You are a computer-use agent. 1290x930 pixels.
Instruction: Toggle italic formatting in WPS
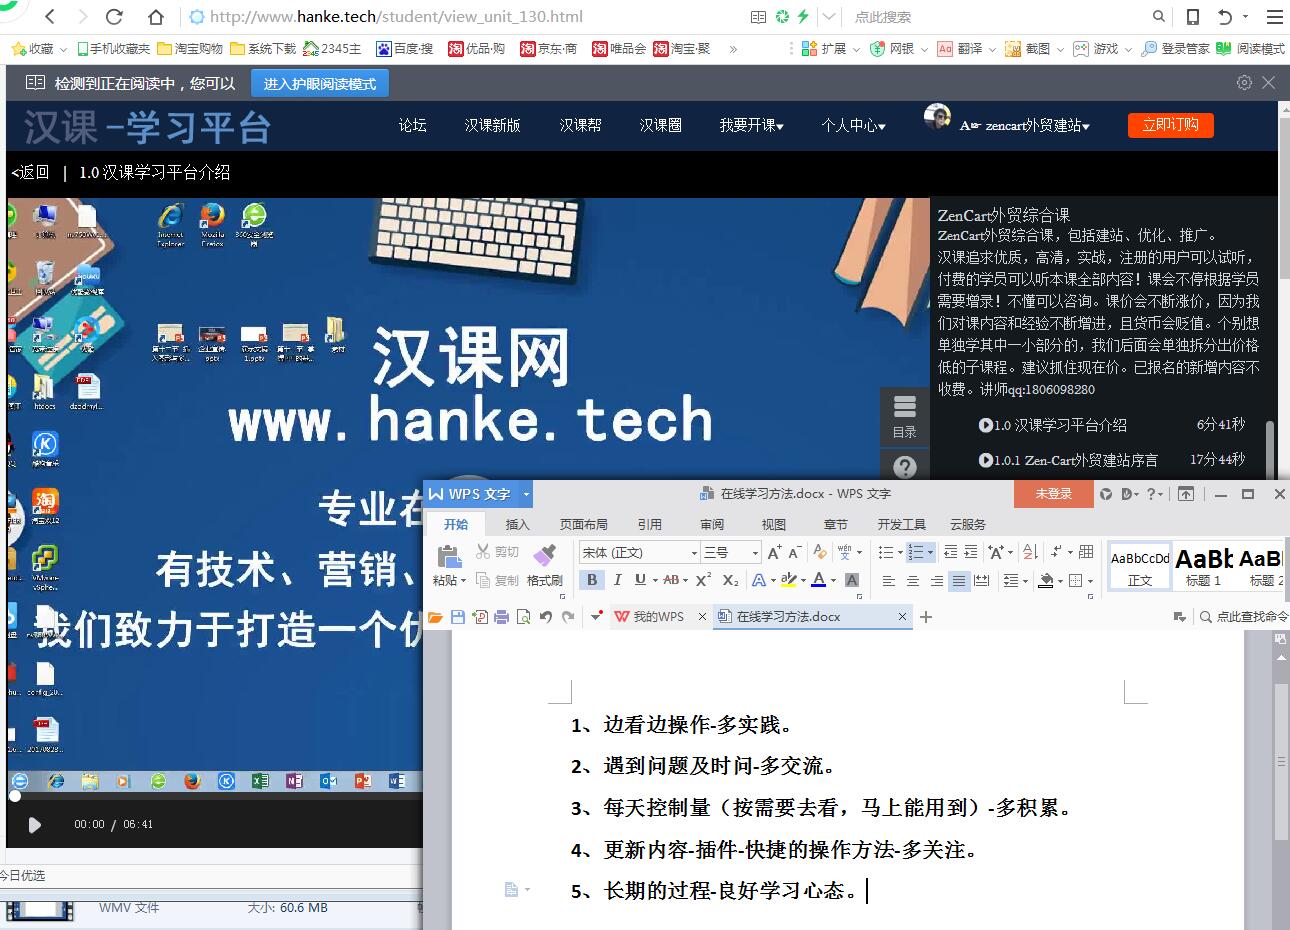[x=617, y=580]
